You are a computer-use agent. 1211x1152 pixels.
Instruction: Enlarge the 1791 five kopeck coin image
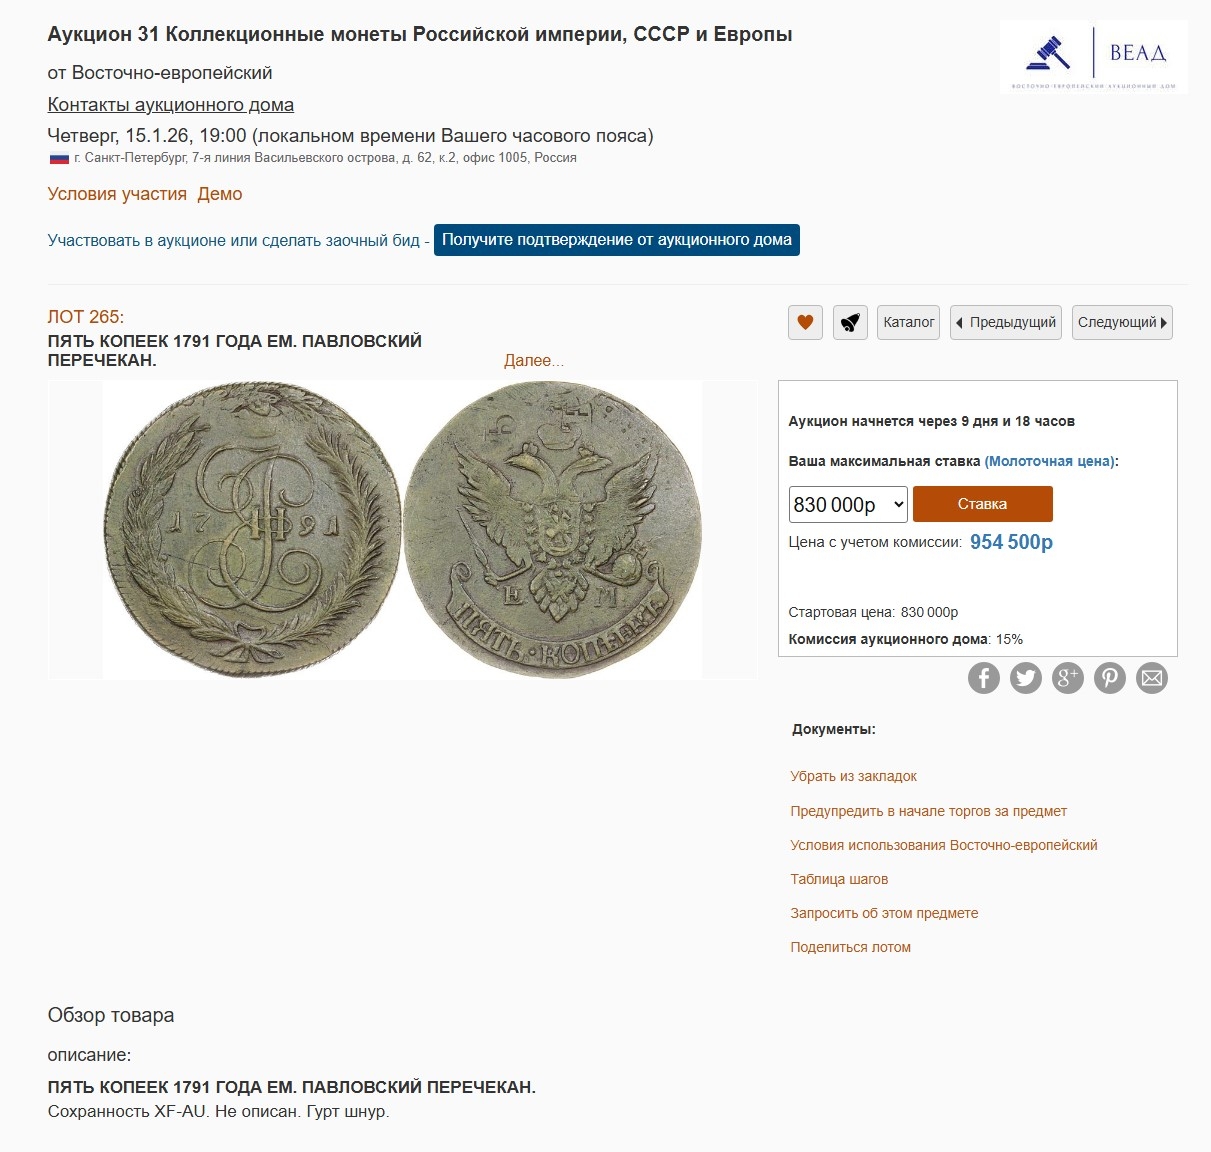point(402,529)
